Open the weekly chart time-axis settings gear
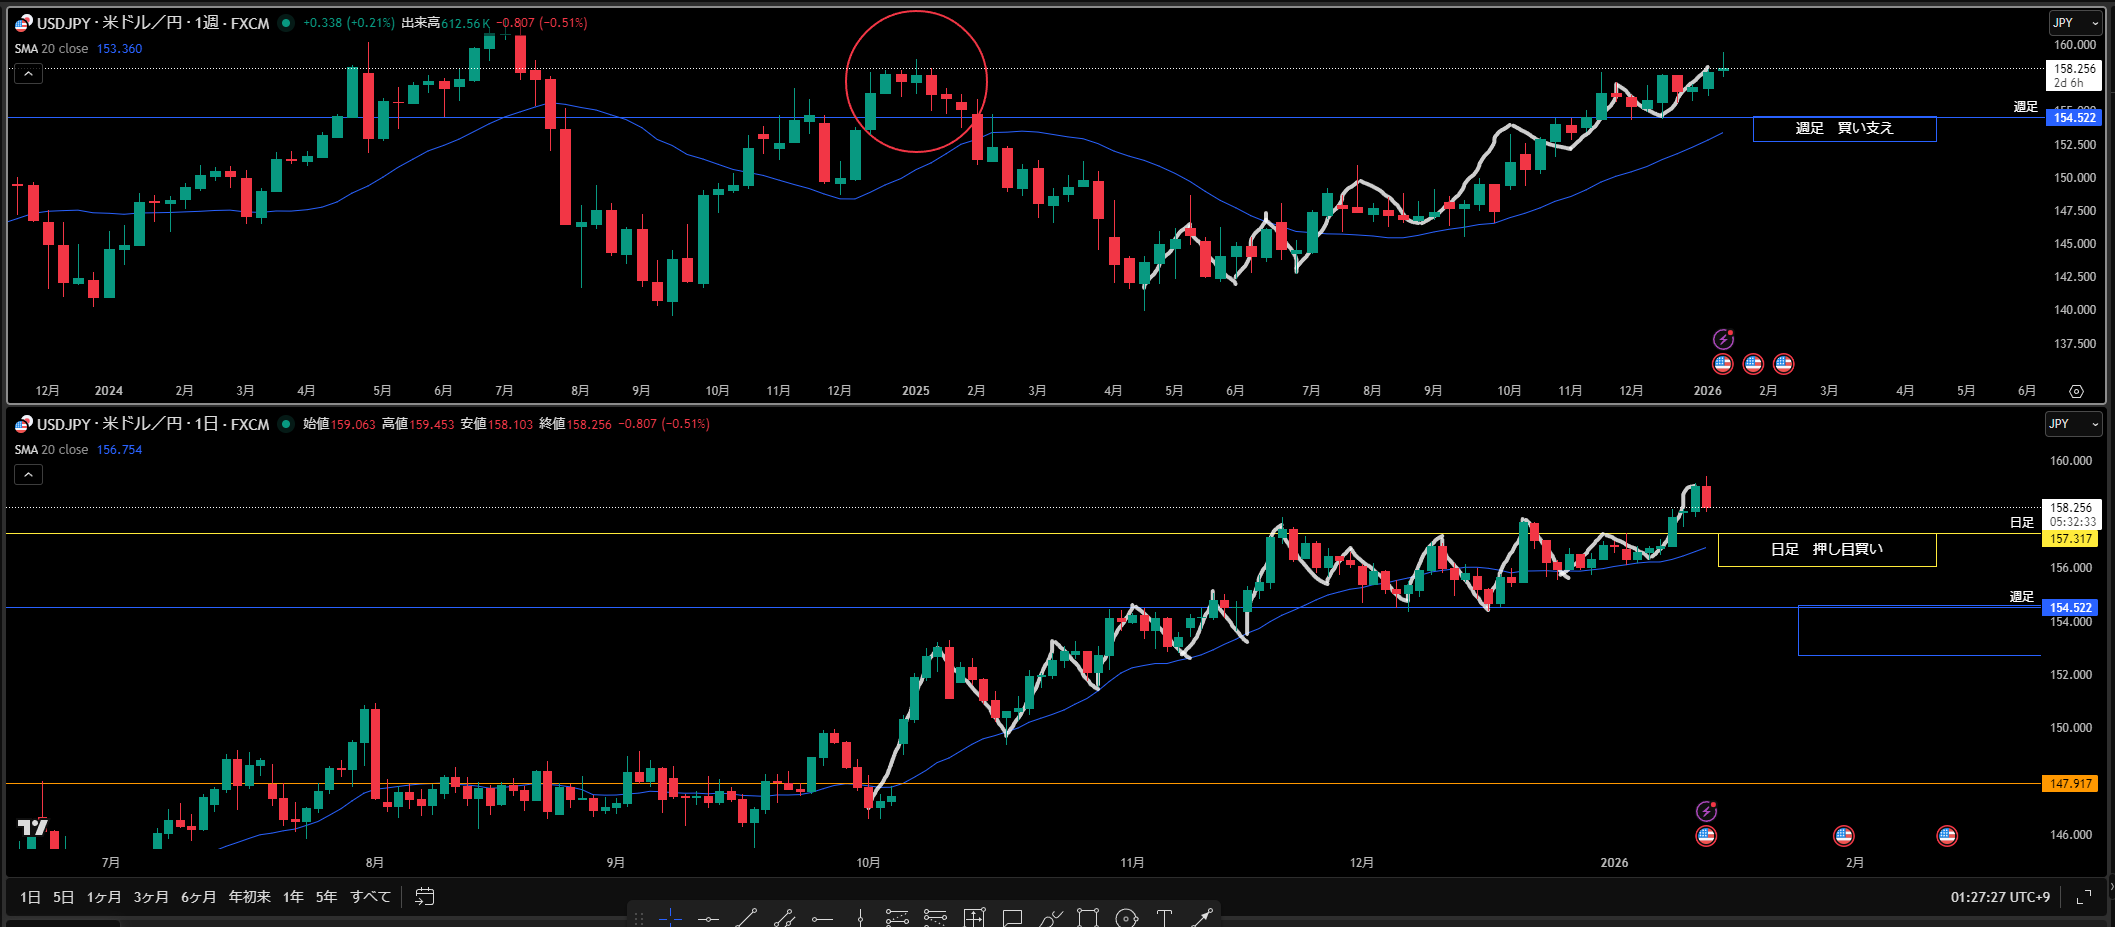2115x927 pixels. (x=2076, y=391)
